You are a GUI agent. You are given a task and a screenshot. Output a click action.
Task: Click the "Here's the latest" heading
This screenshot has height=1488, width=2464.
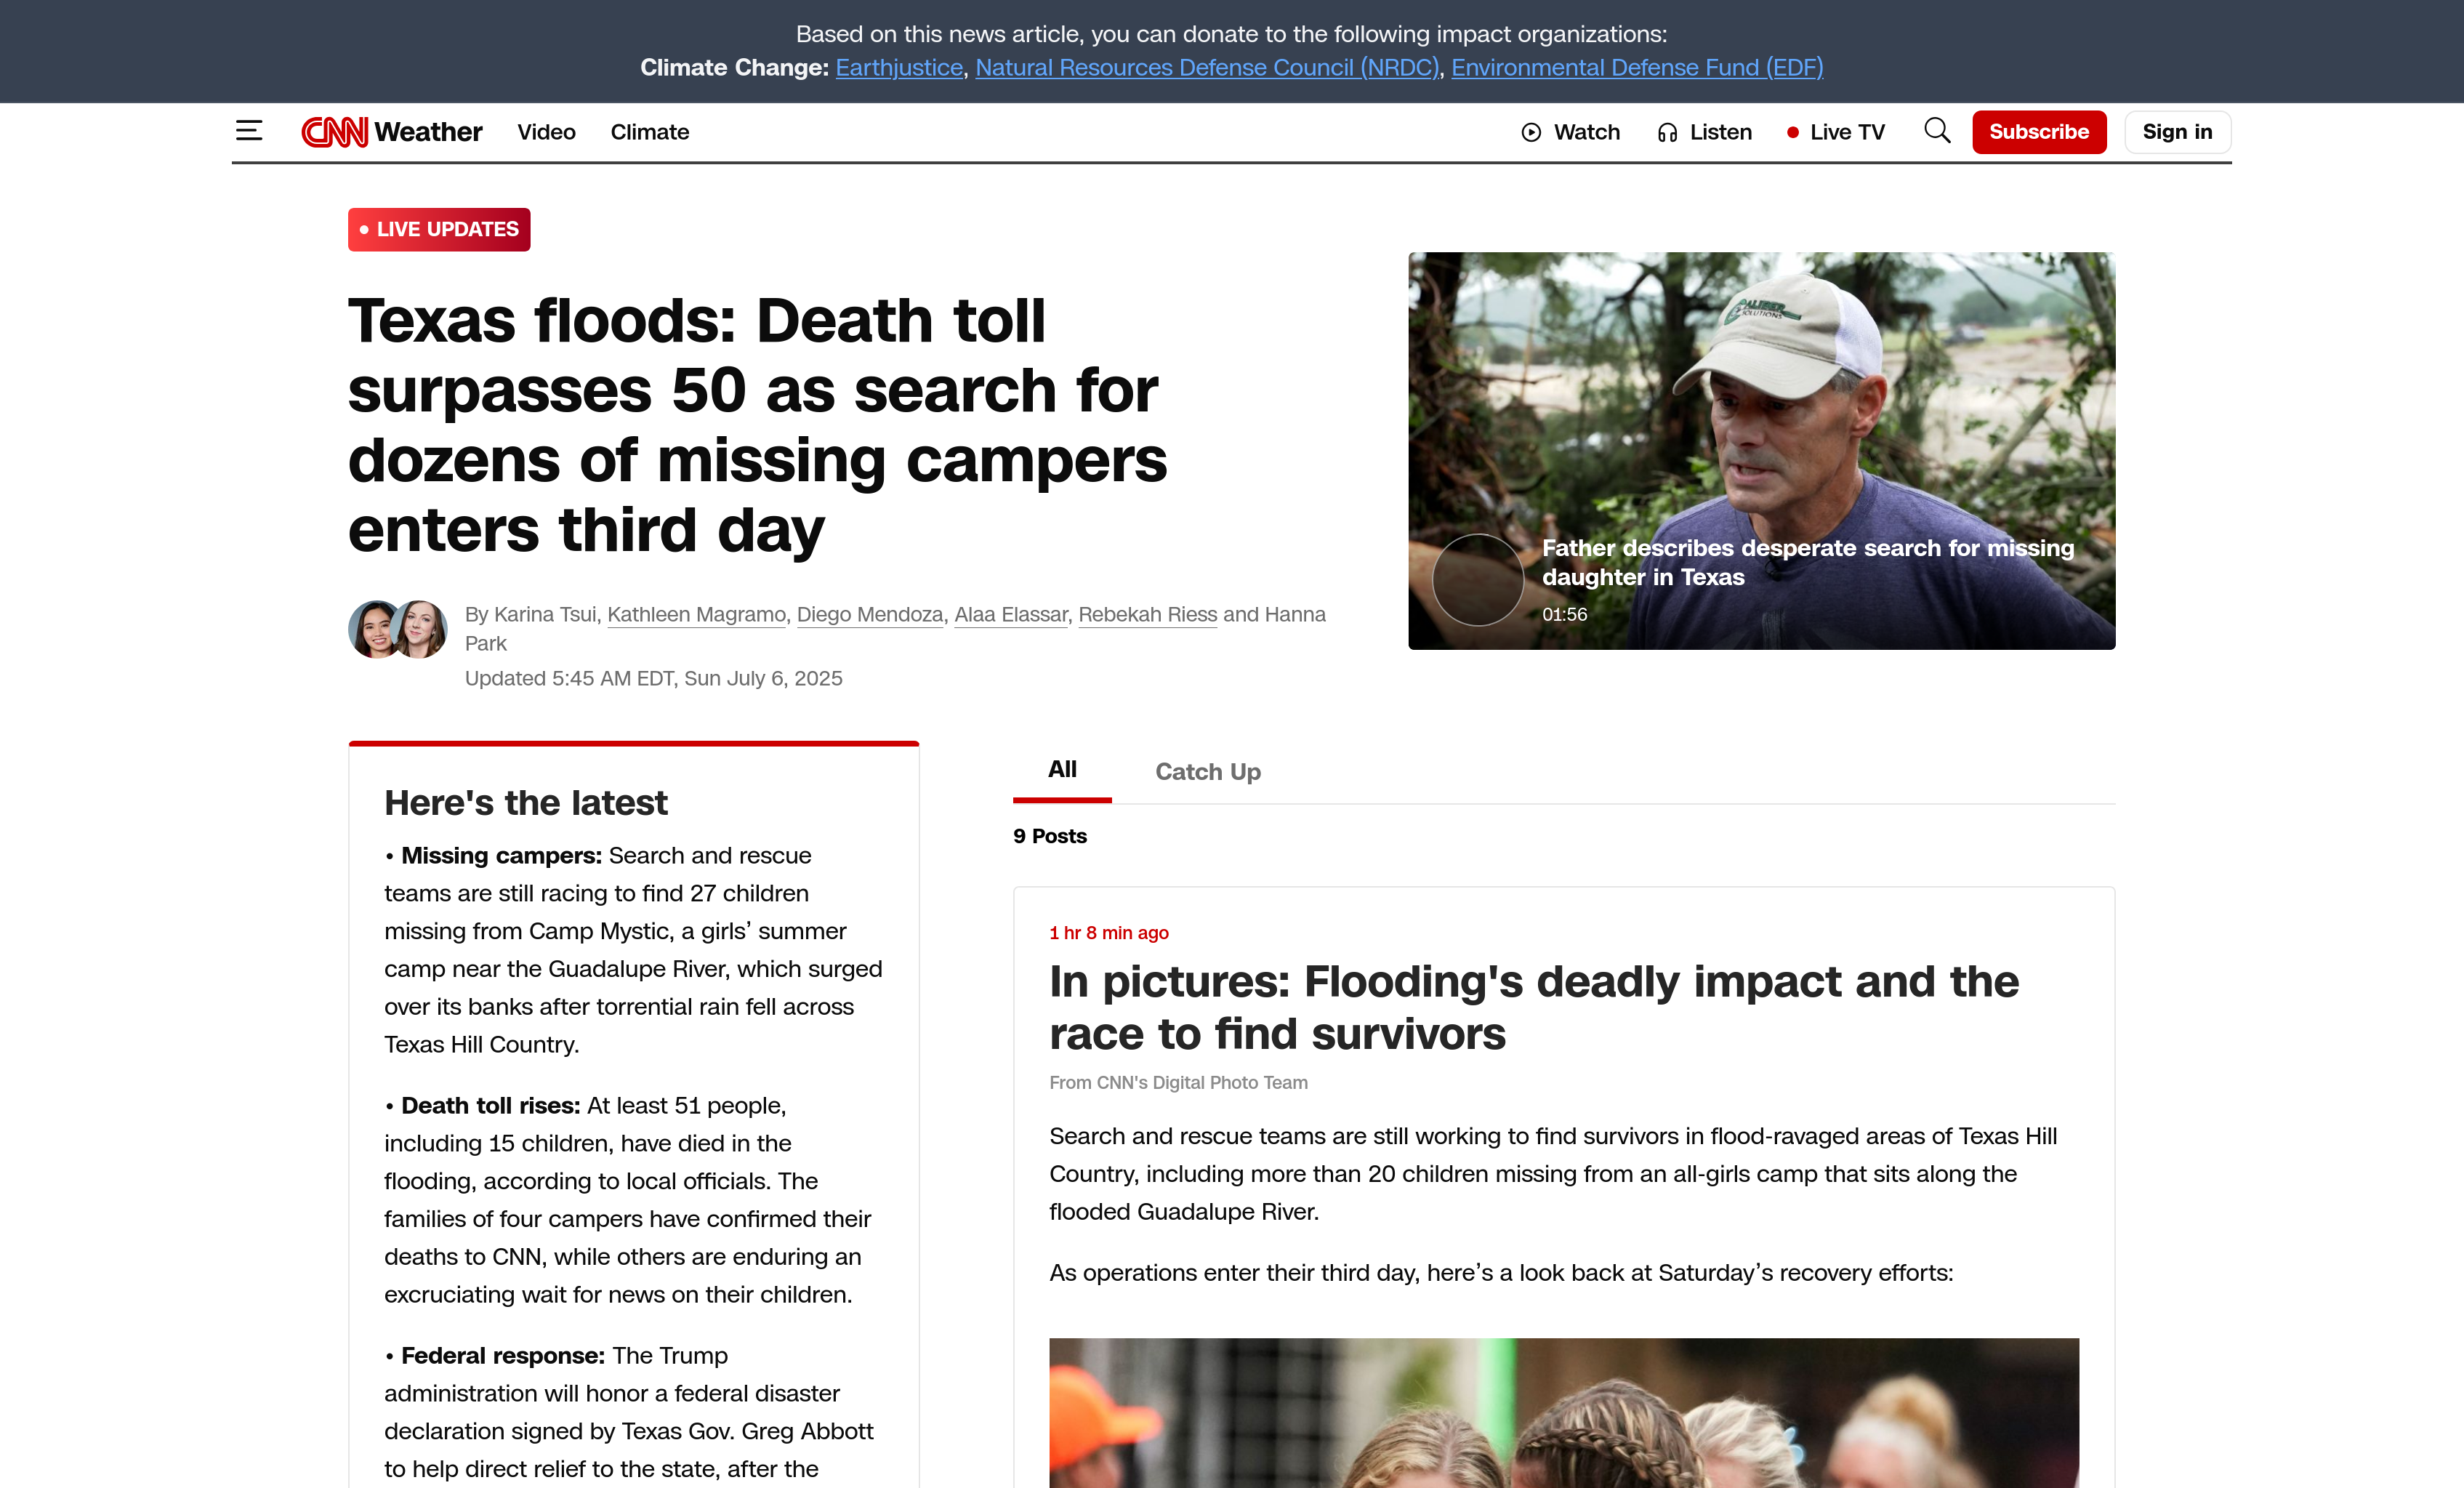point(526,803)
